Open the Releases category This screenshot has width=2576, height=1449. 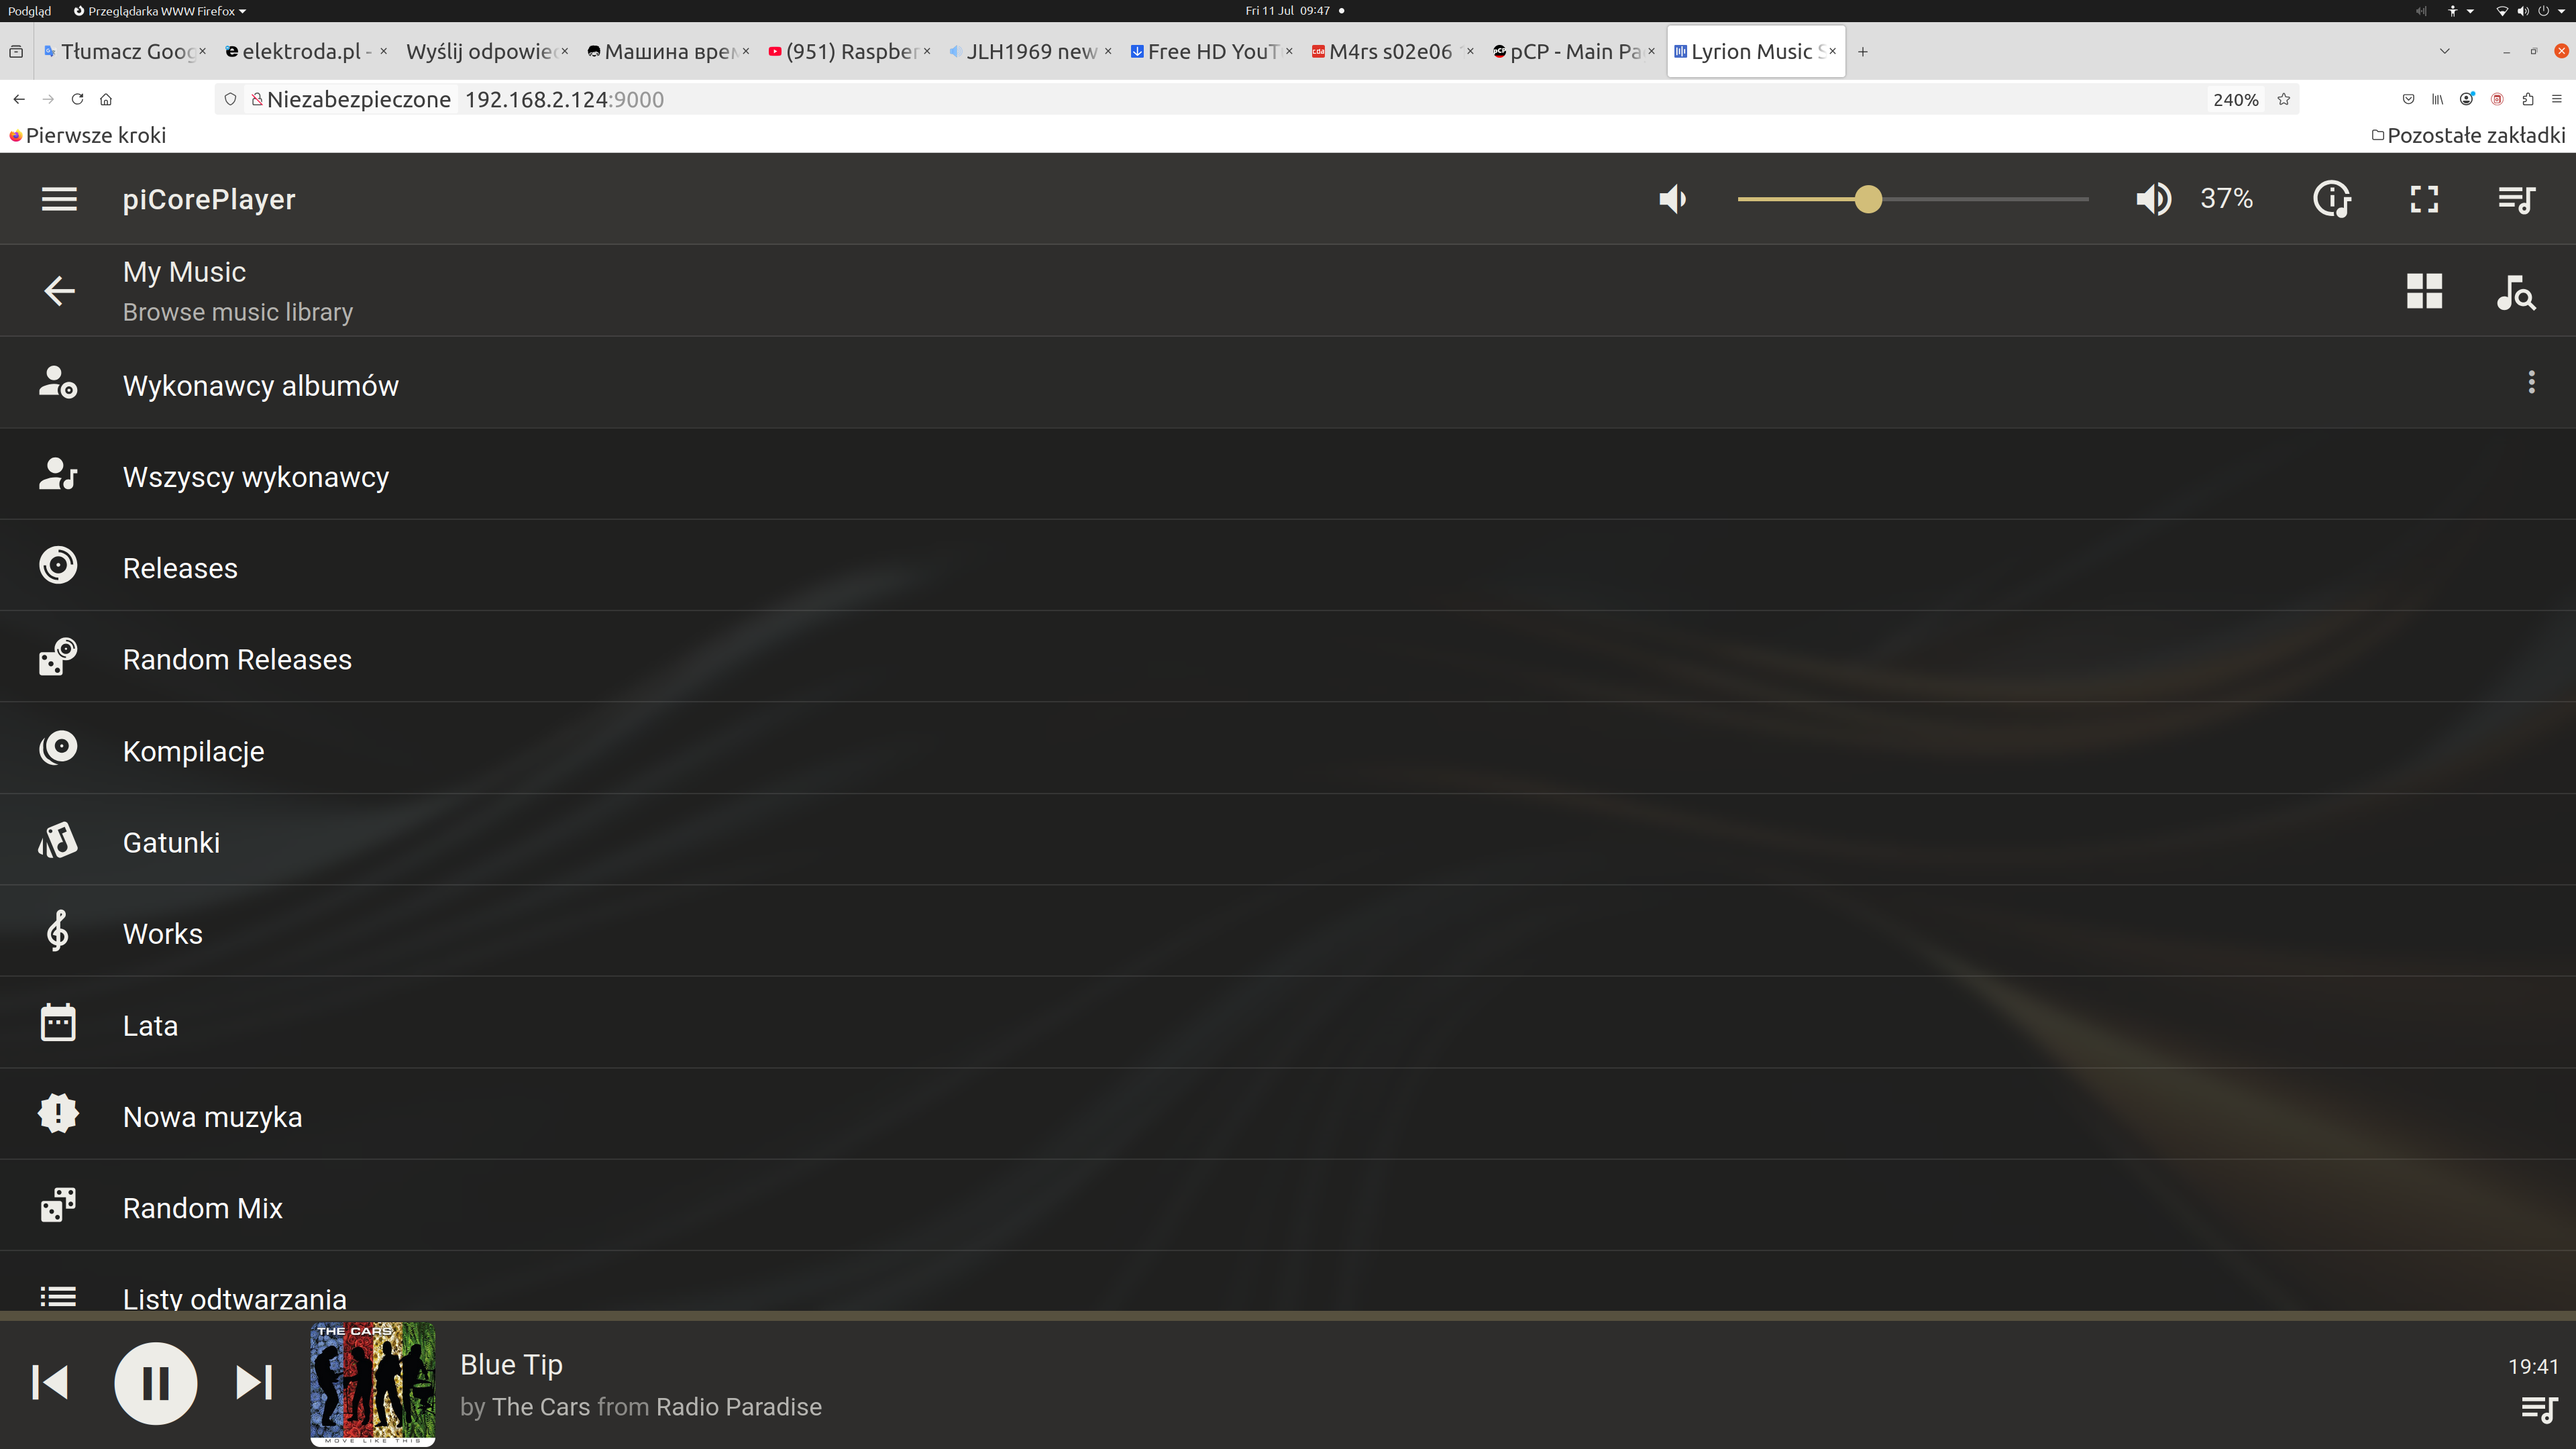click(x=1288, y=566)
